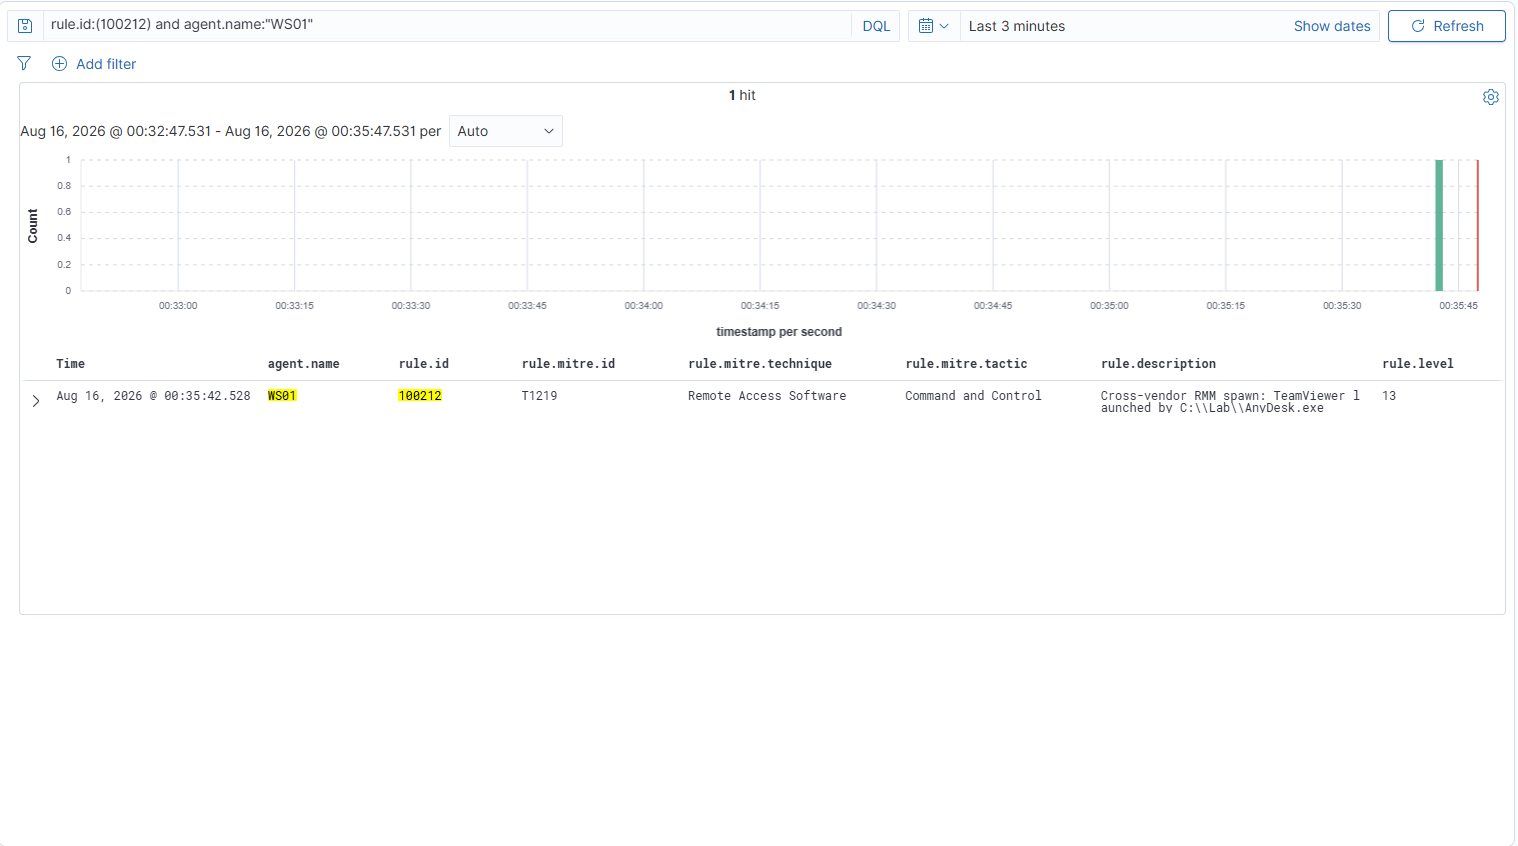
Task: Open the saved queries icon
Action: 25,26
